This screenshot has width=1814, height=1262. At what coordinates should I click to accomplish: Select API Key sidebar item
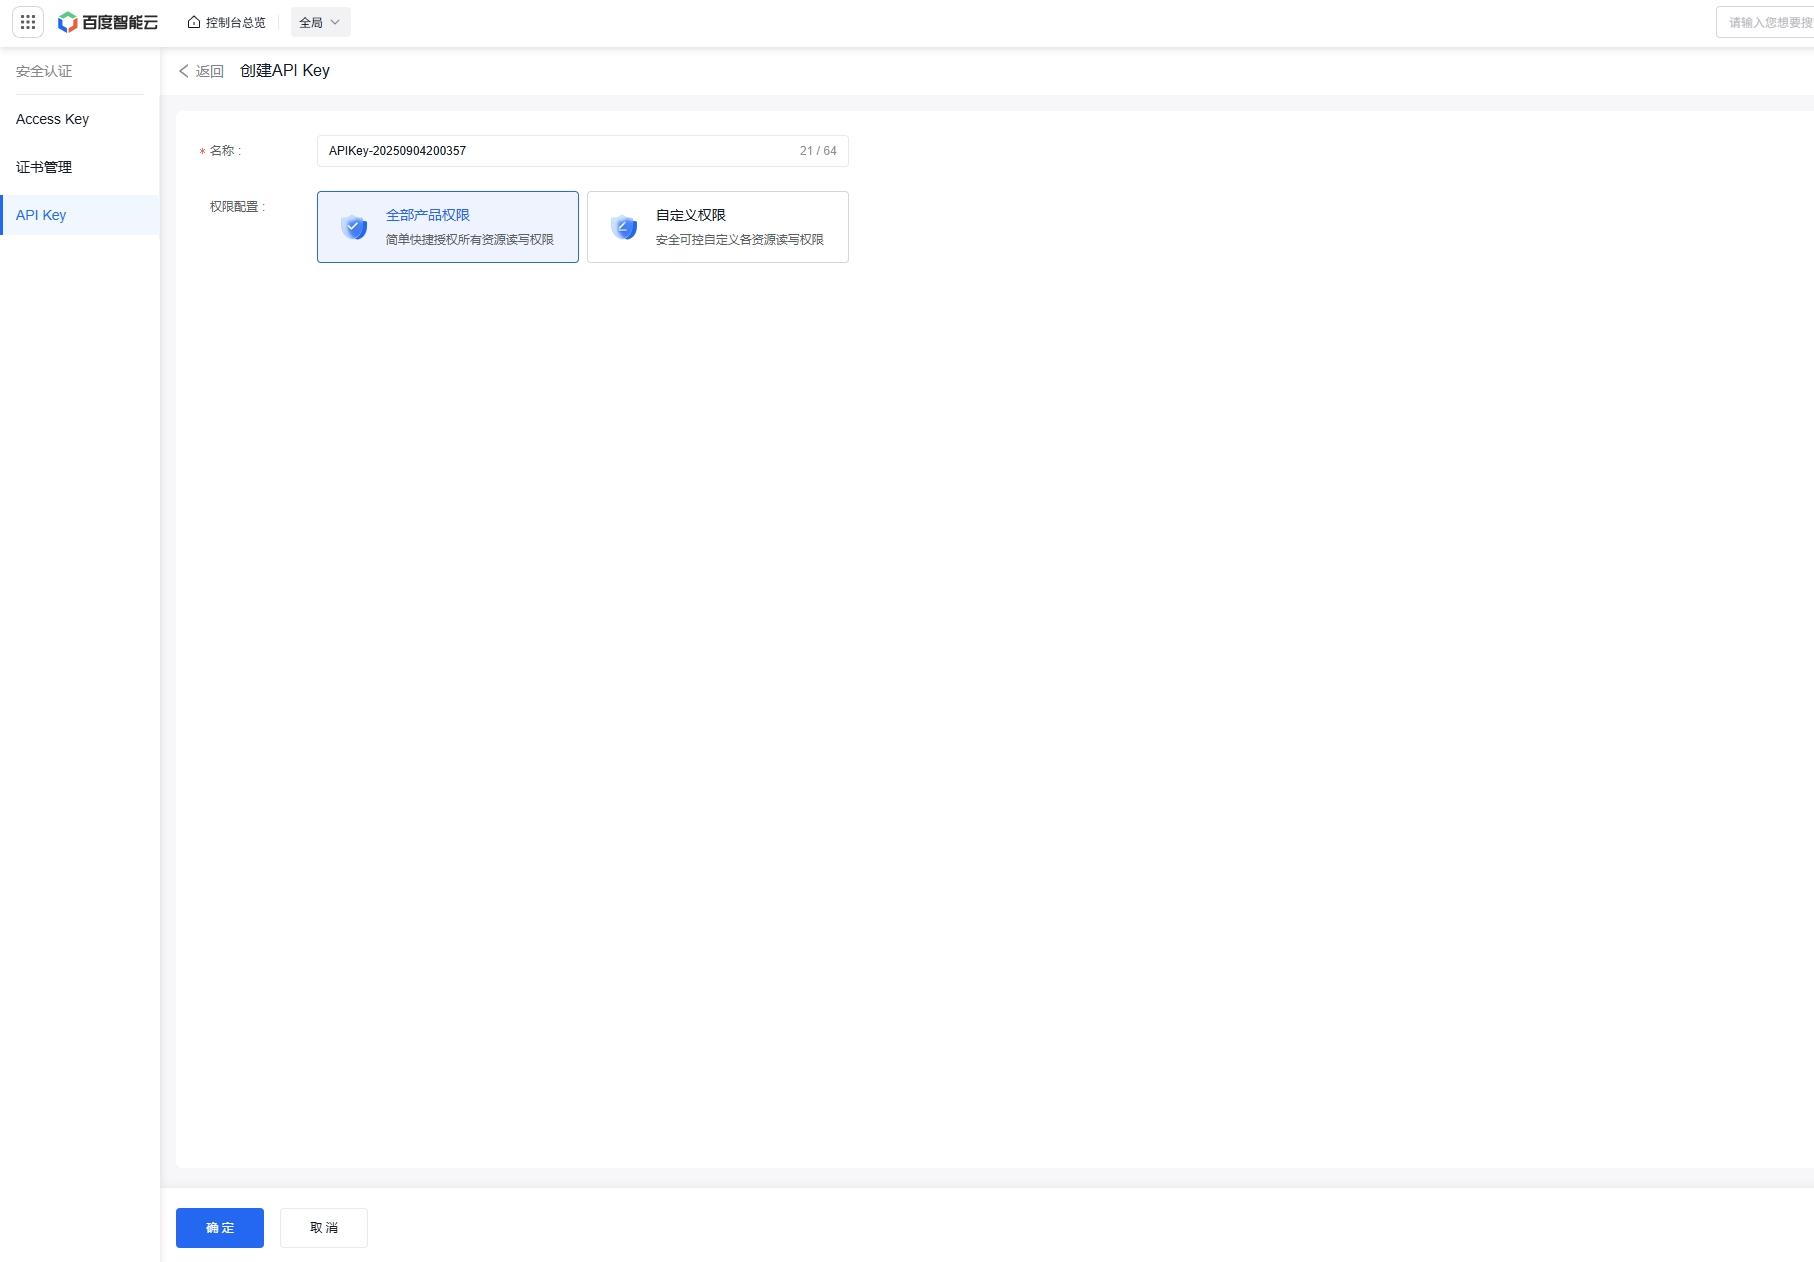tap(80, 215)
